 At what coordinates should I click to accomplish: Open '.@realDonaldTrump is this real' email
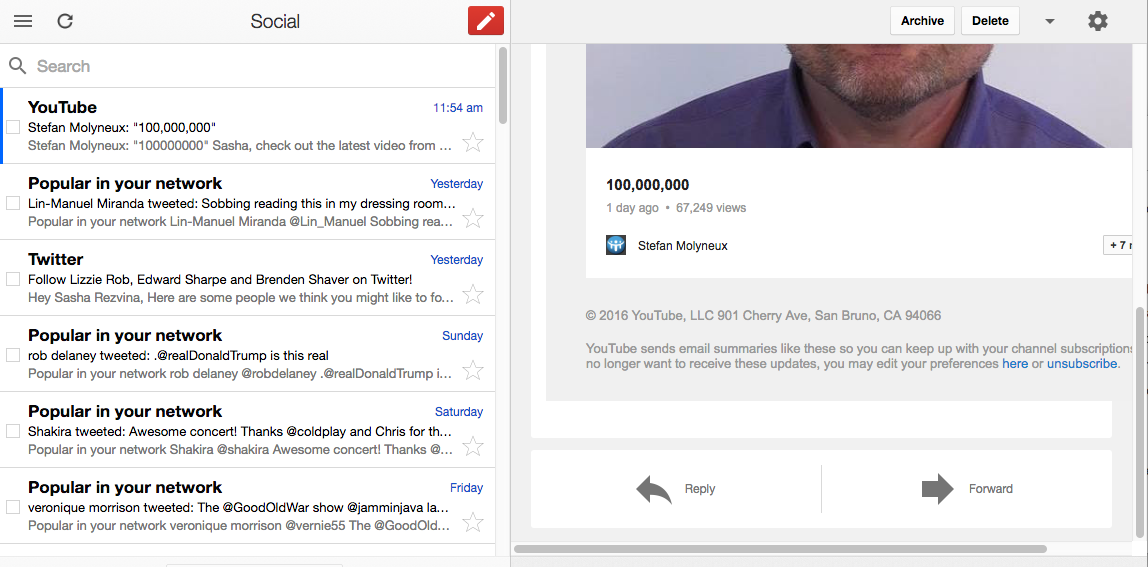(x=247, y=355)
